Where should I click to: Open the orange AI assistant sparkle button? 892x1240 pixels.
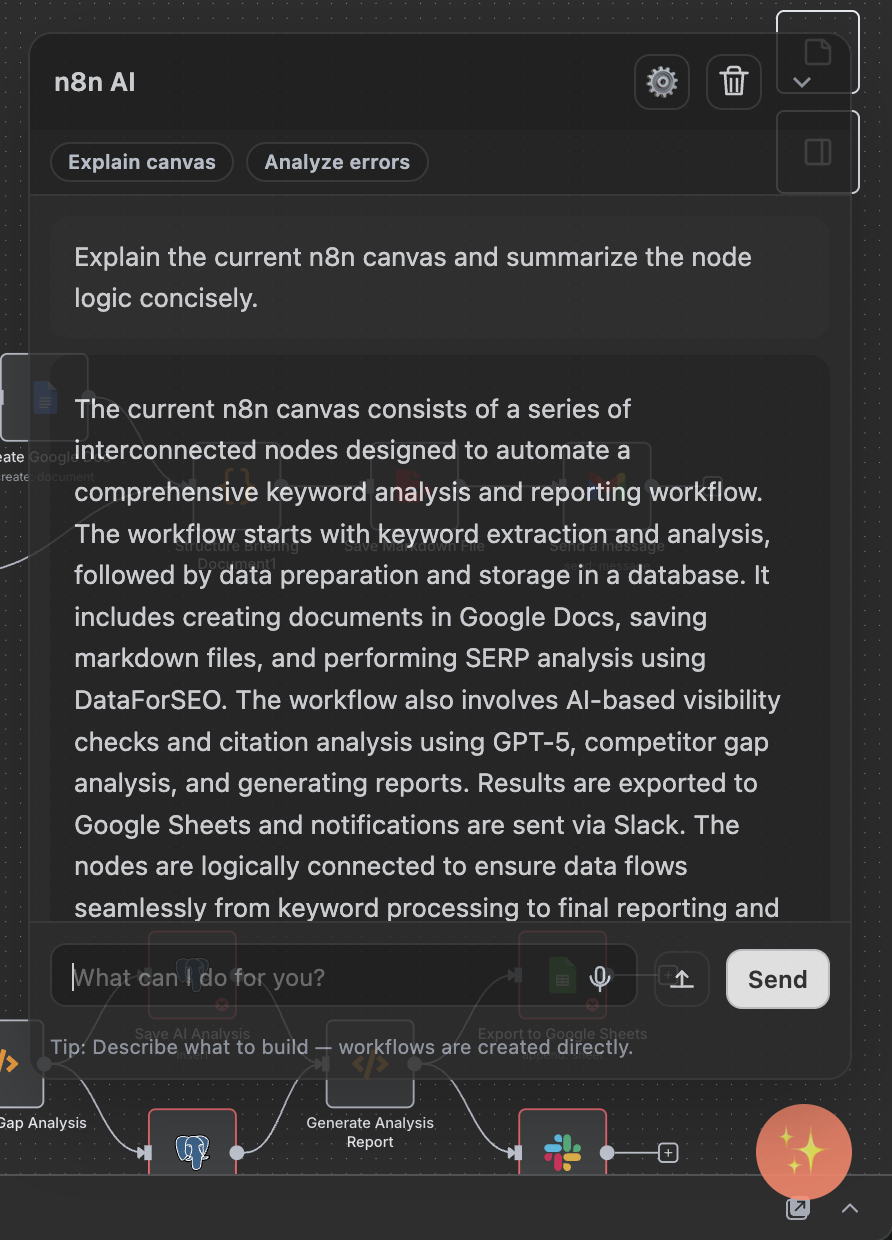coord(804,1152)
